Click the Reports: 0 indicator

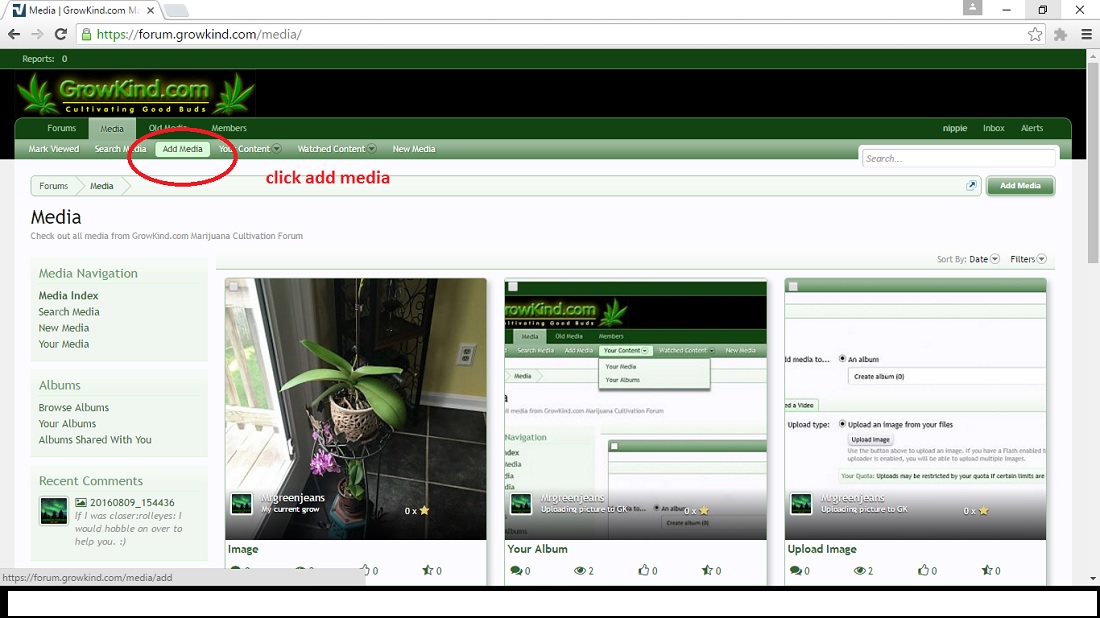[44, 59]
